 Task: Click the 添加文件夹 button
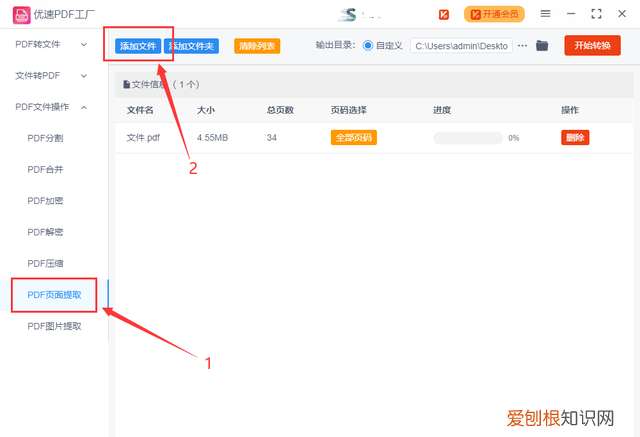191,46
